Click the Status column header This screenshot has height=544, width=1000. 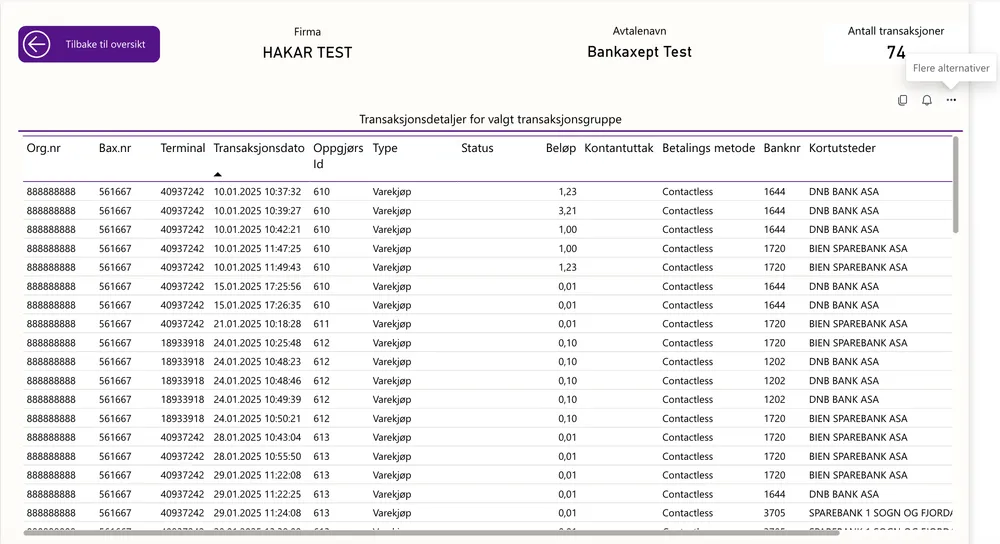pos(477,148)
